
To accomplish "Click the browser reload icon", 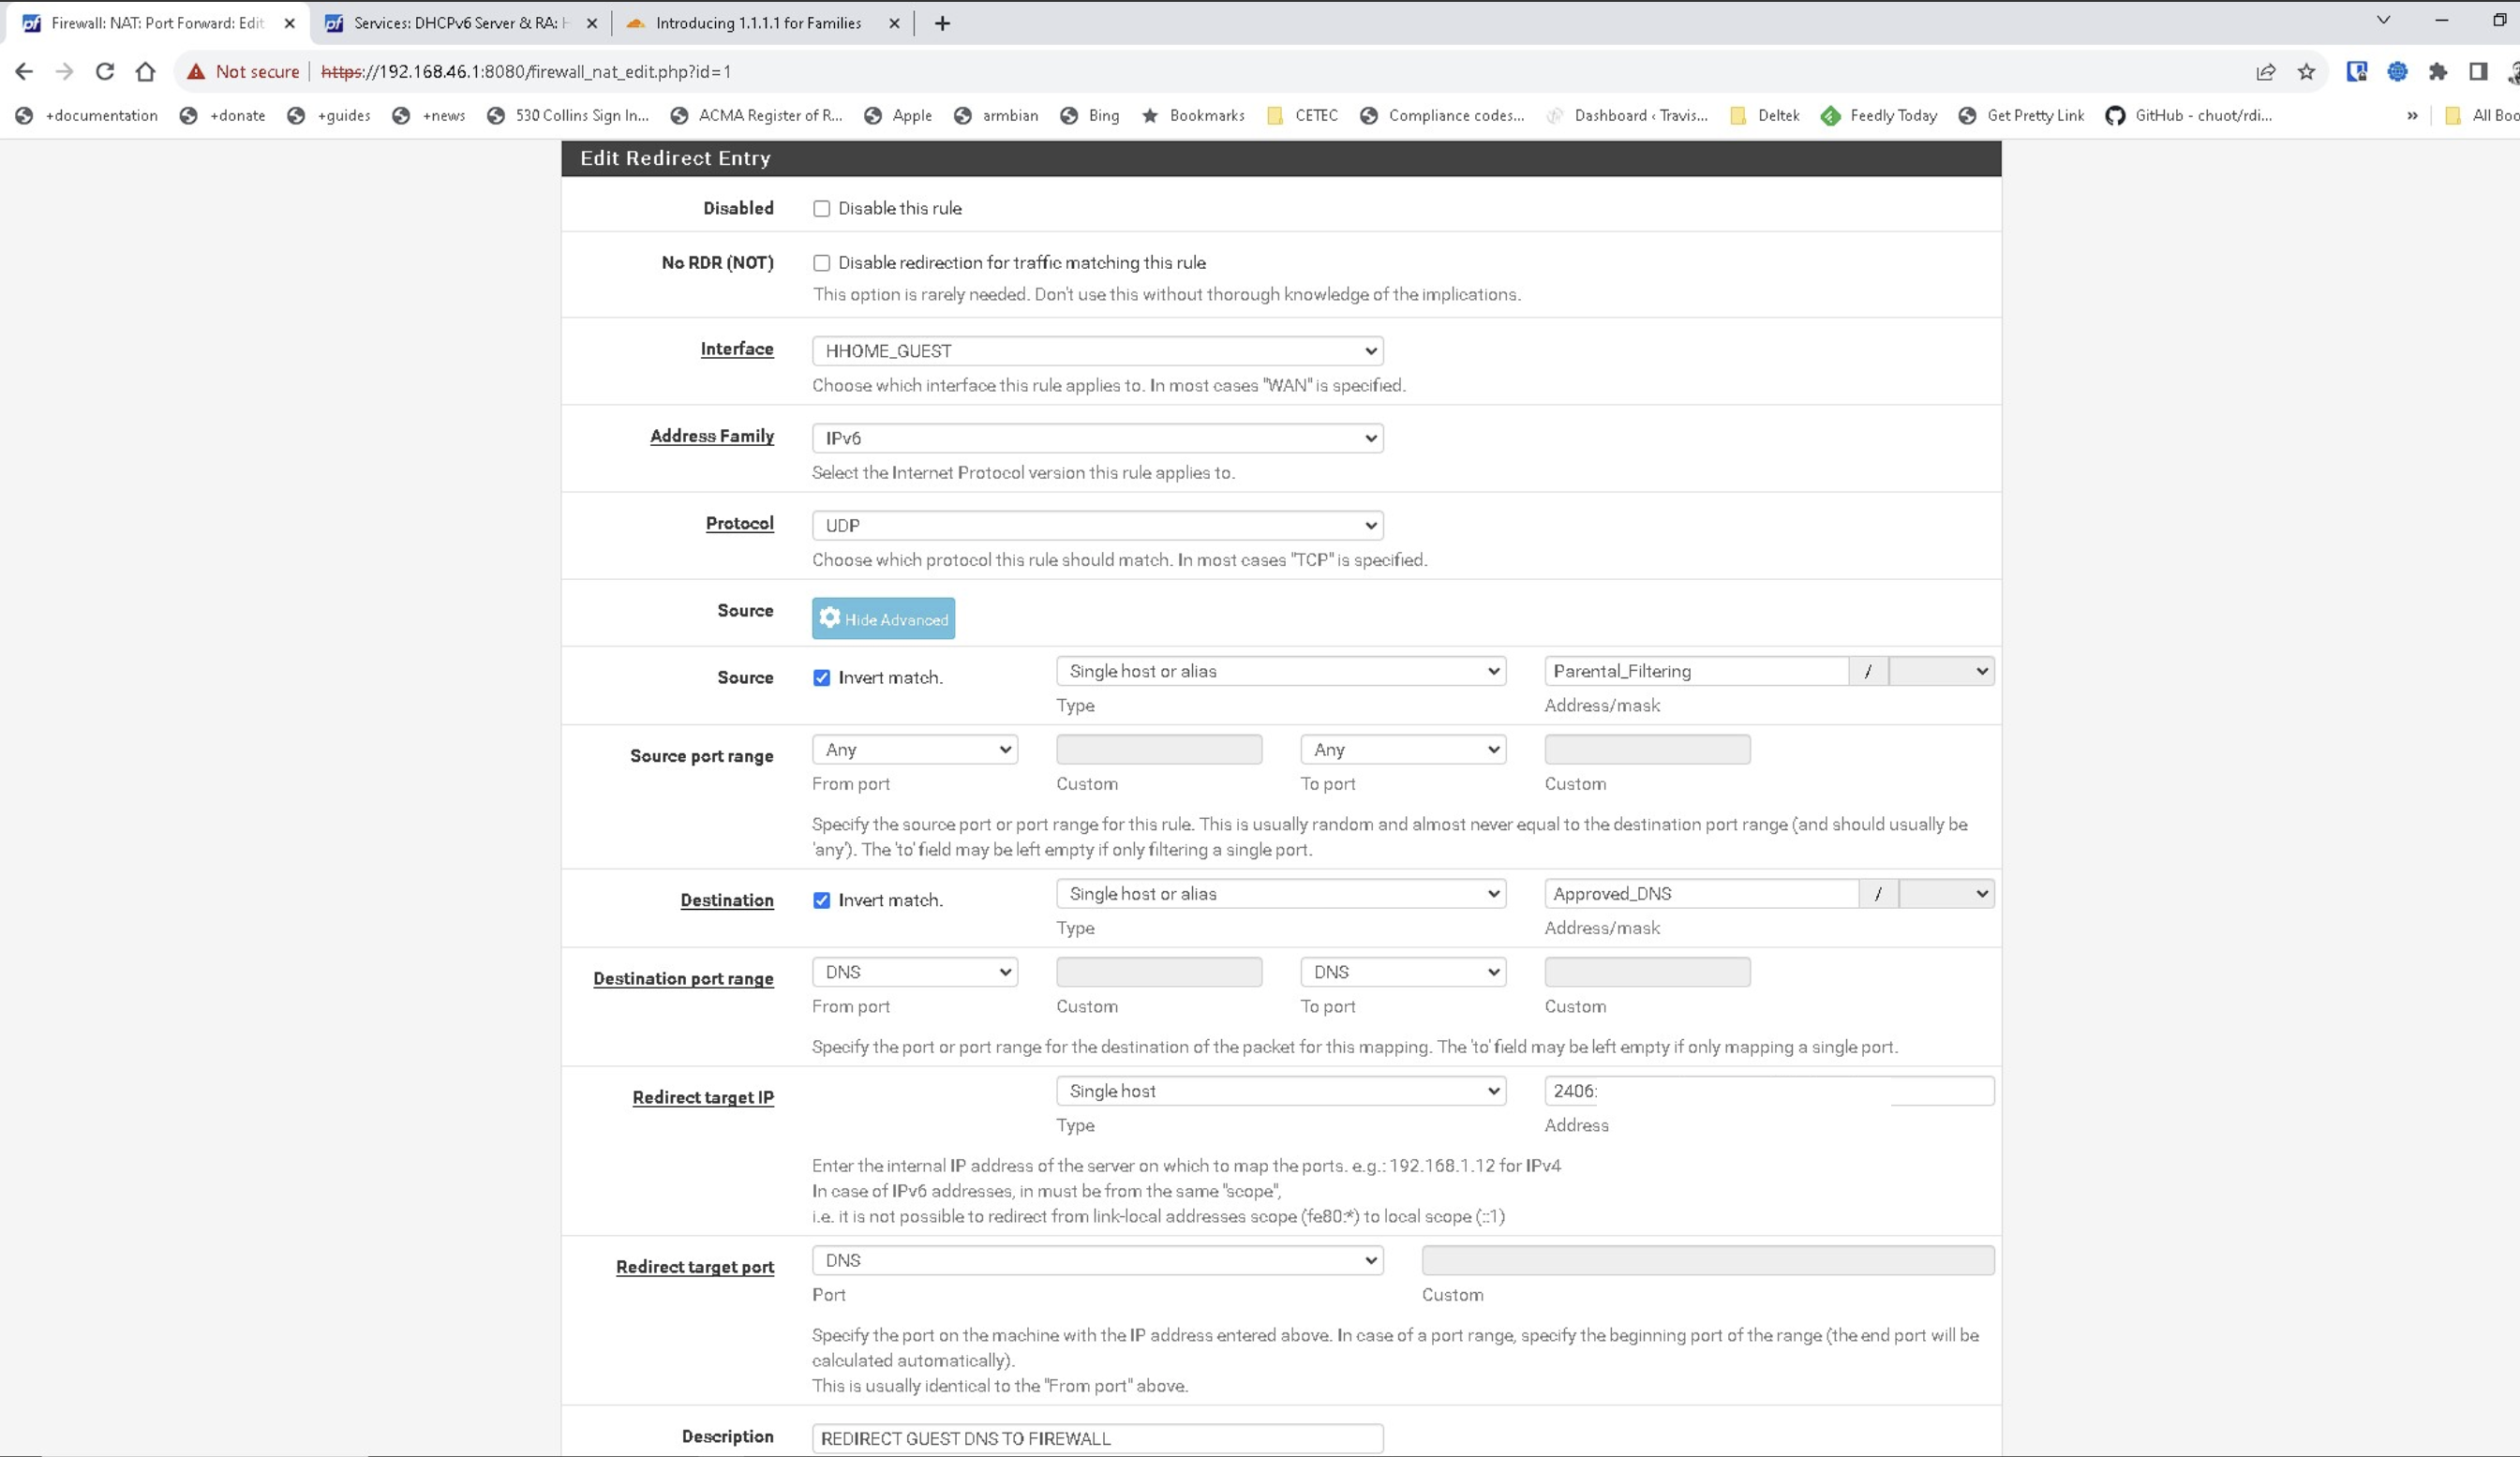I will (105, 71).
